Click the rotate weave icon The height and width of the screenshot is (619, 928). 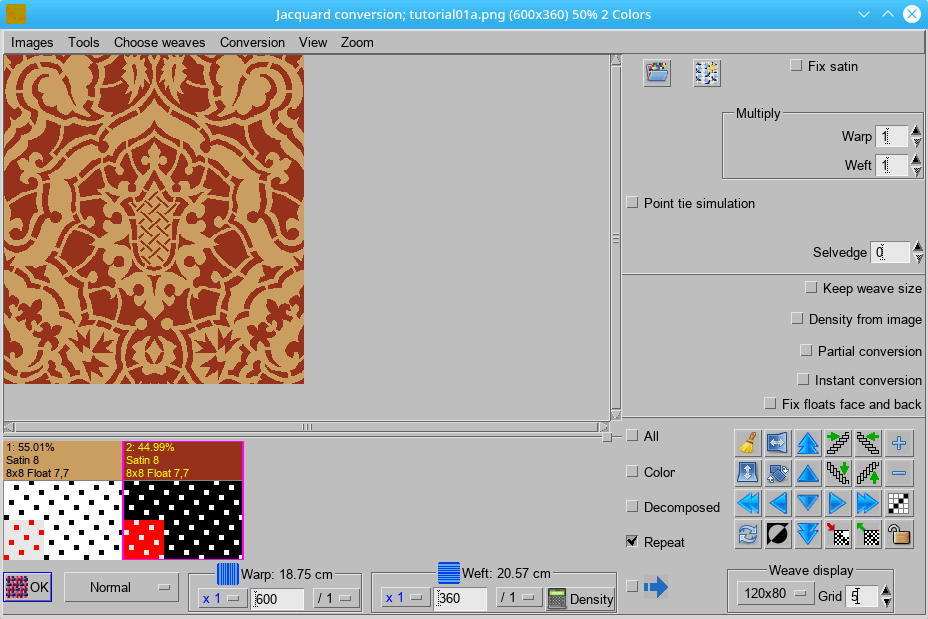pos(778,473)
